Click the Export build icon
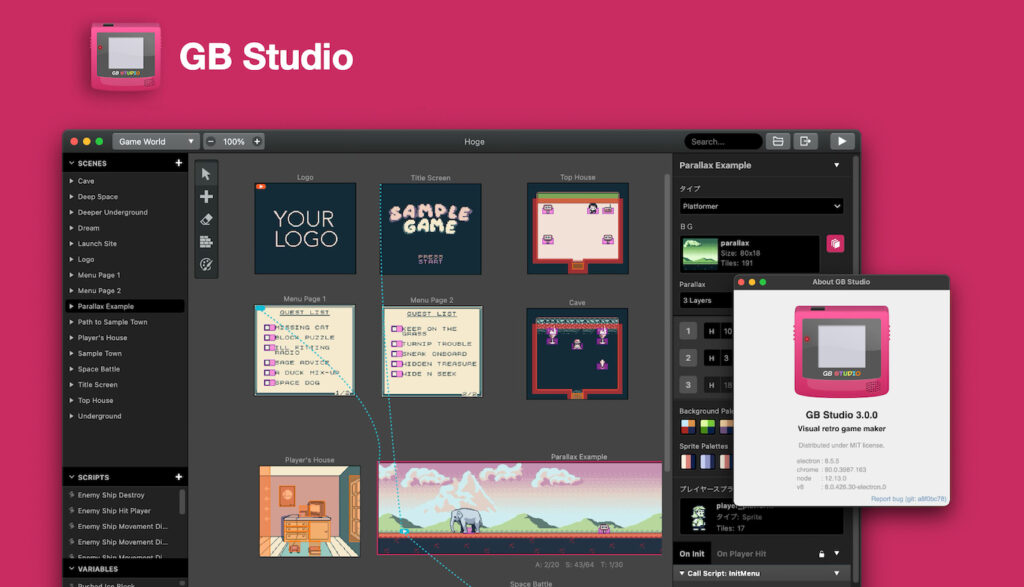Image resolution: width=1024 pixels, height=587 pixels. (806, 141)
